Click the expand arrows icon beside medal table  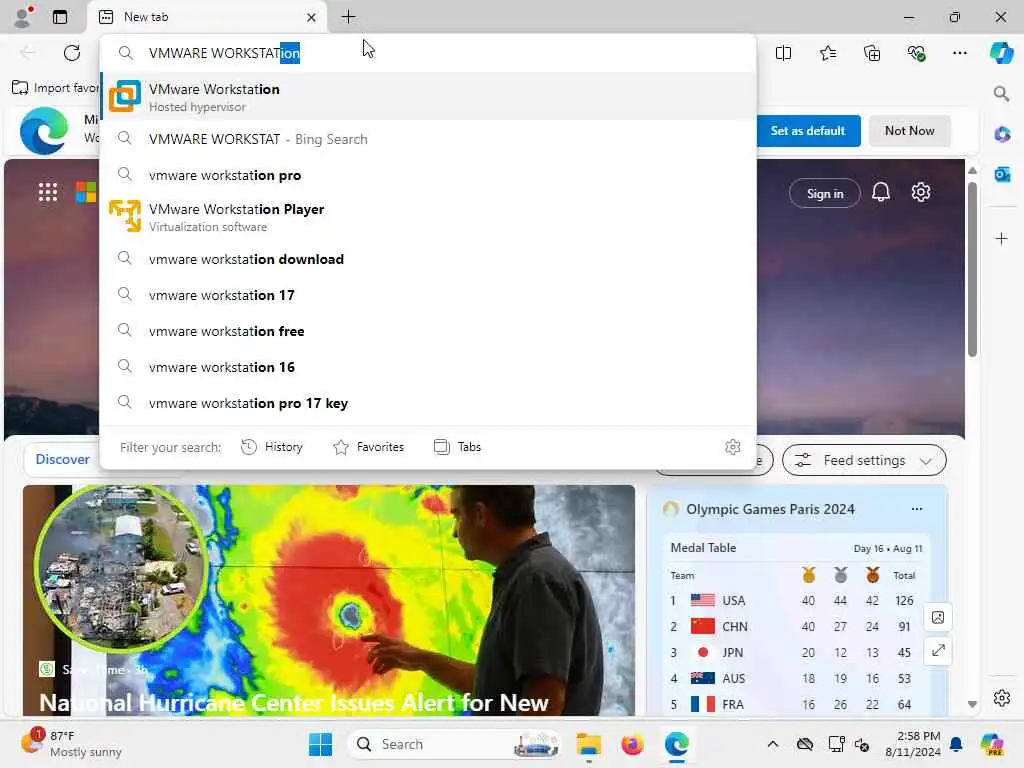[x=938, y=650]
